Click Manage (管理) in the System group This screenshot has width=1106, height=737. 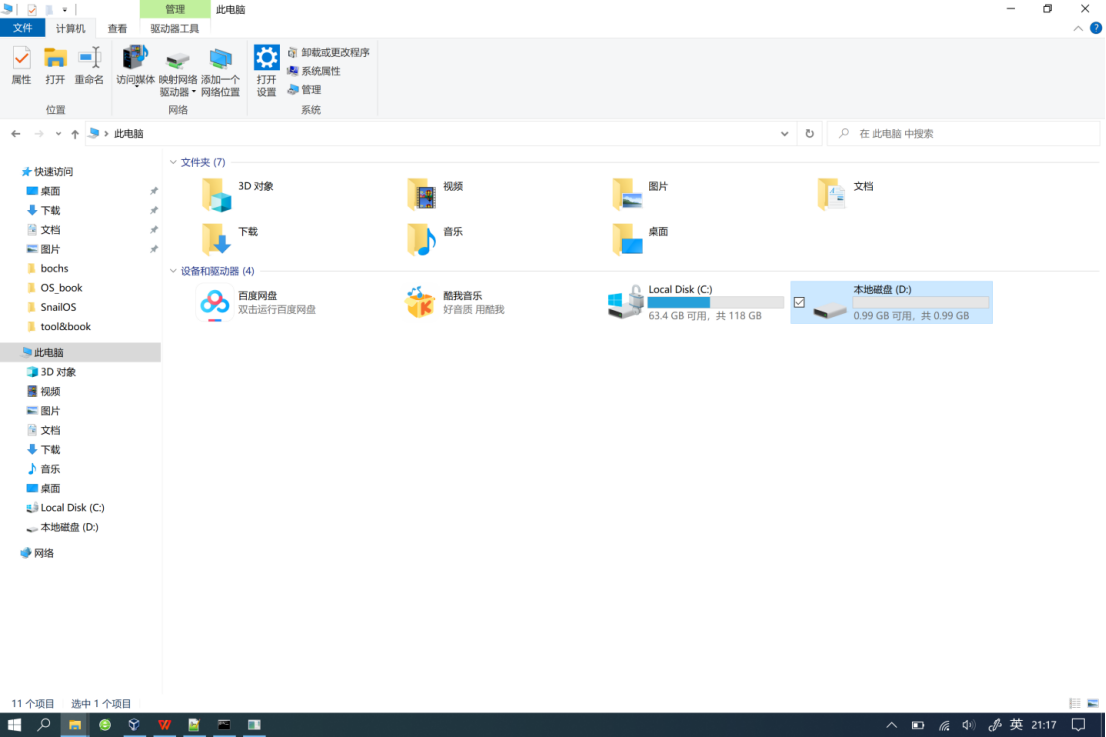point(304,90)
